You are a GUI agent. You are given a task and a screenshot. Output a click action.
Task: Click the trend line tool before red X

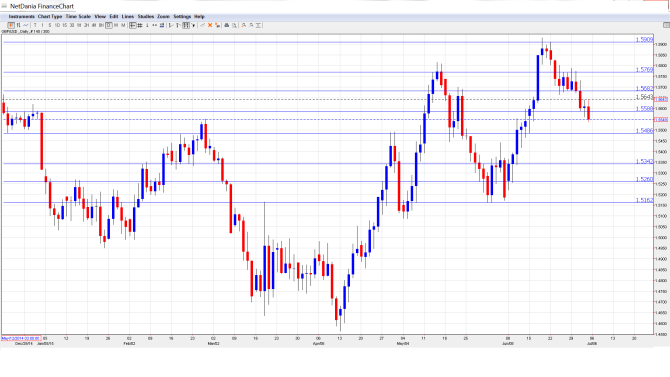point(203,25)
